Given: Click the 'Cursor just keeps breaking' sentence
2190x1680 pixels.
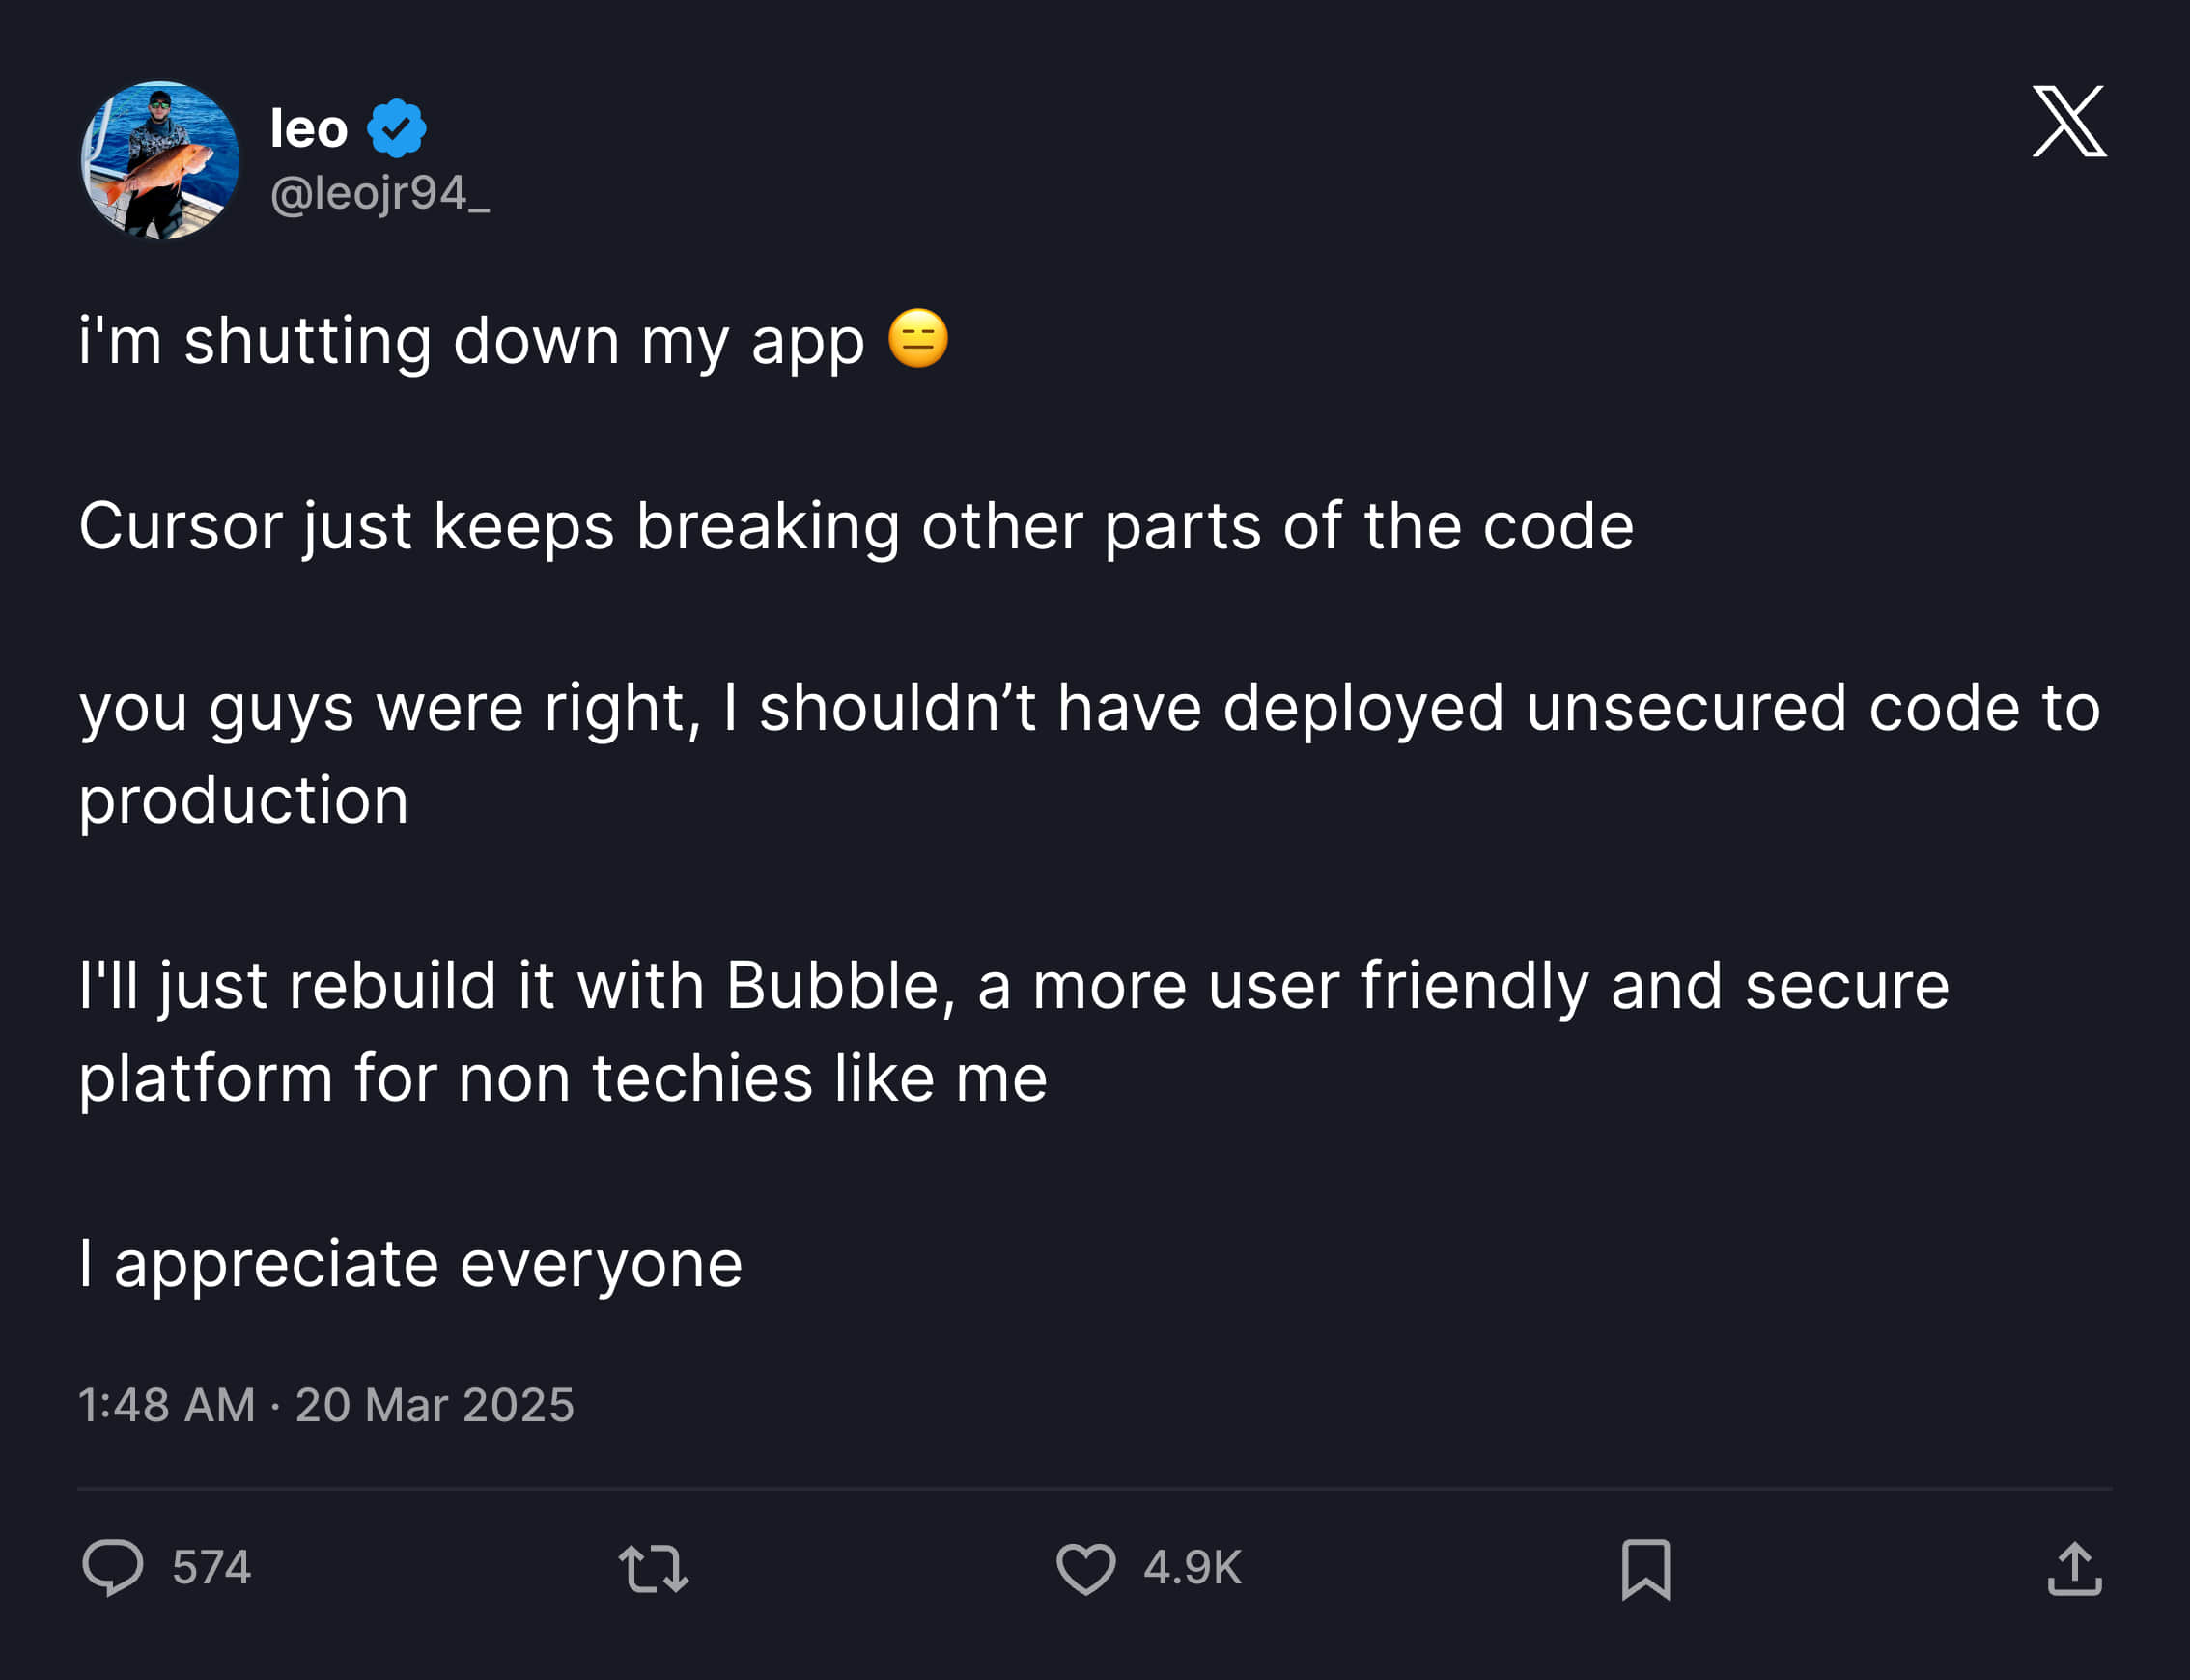Looking at the screenshot, I should (x=856, y=526).
